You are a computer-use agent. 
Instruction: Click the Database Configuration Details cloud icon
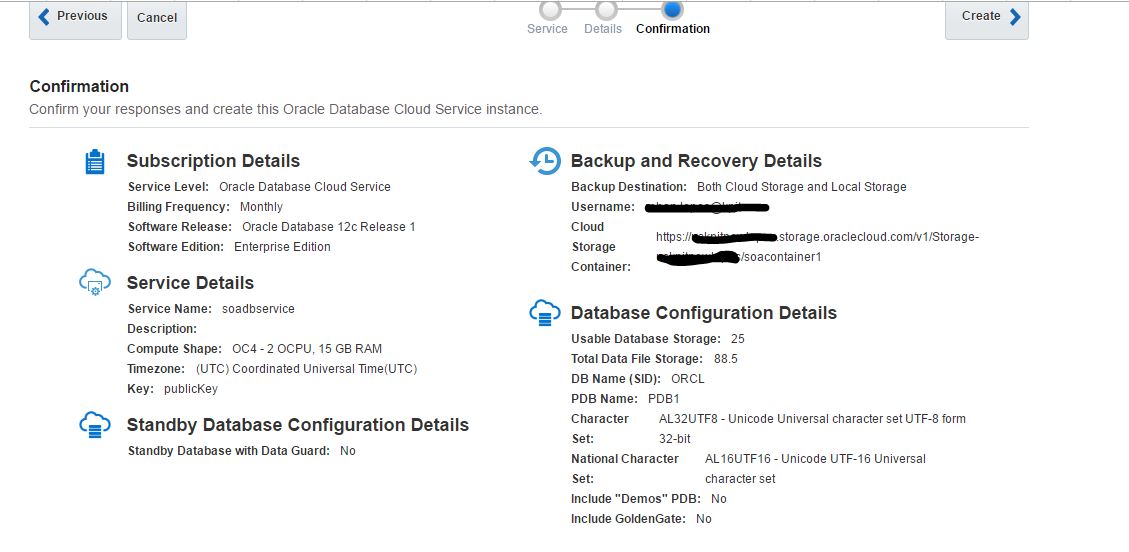(545, 312)
